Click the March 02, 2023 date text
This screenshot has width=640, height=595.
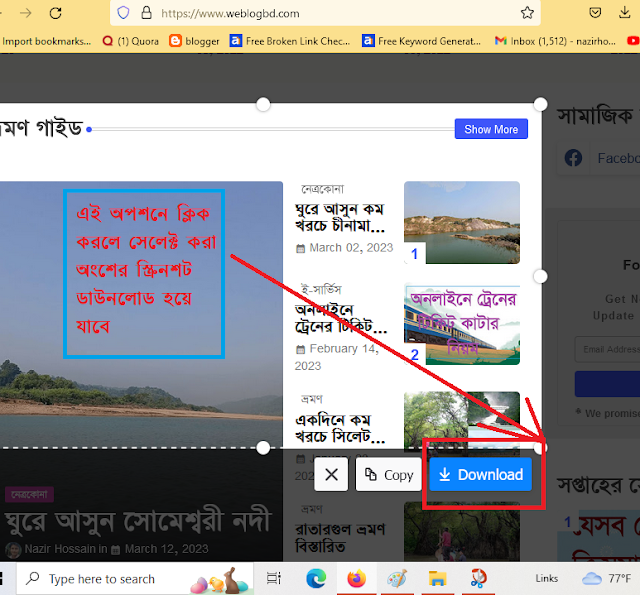(x=351, y=247)
